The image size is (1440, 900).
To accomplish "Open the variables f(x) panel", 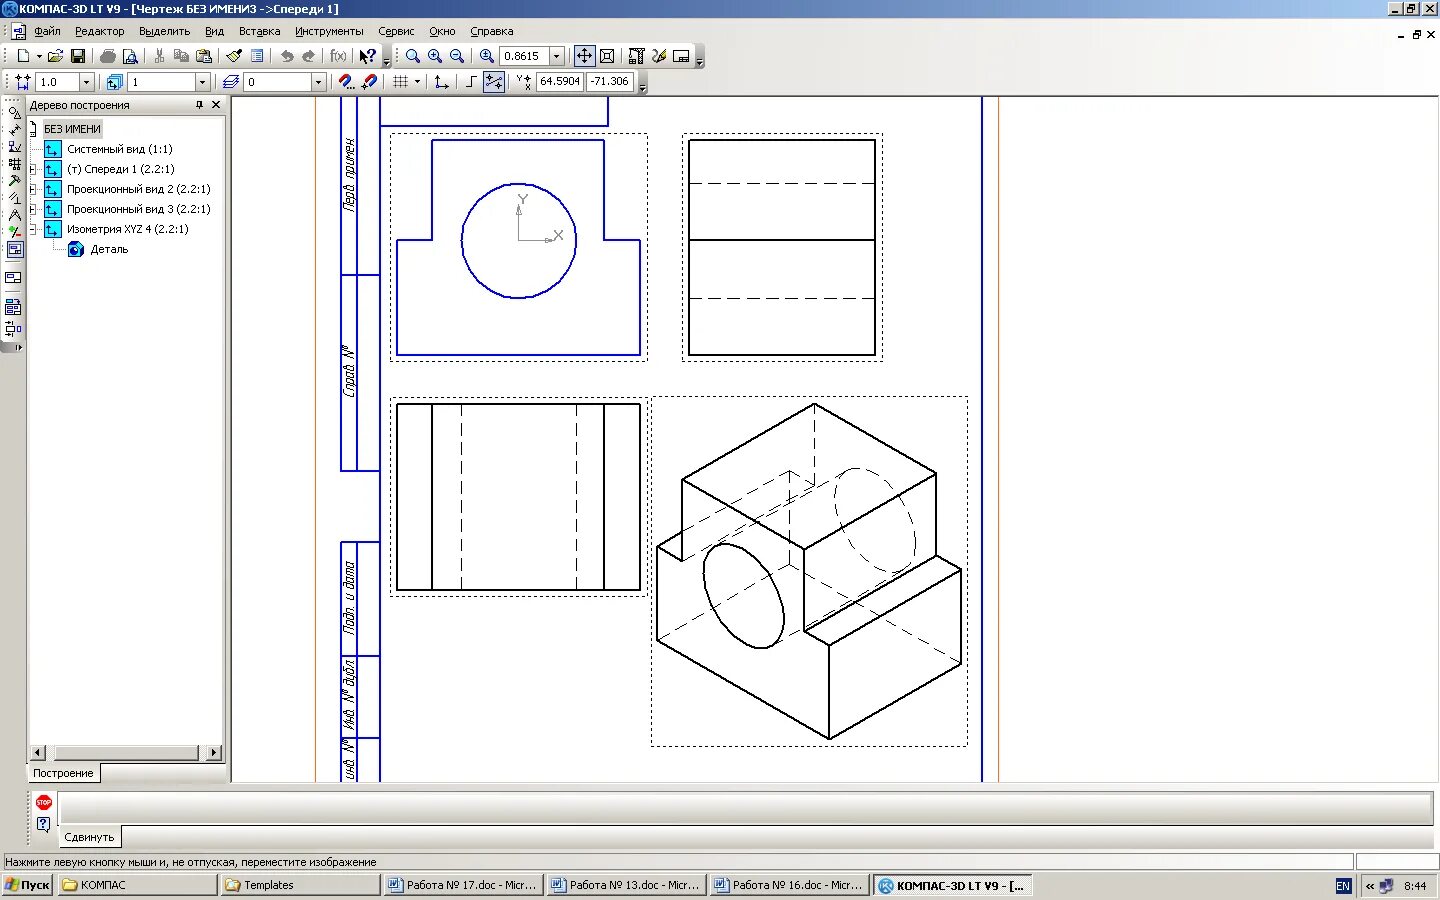I will [338, 56].
